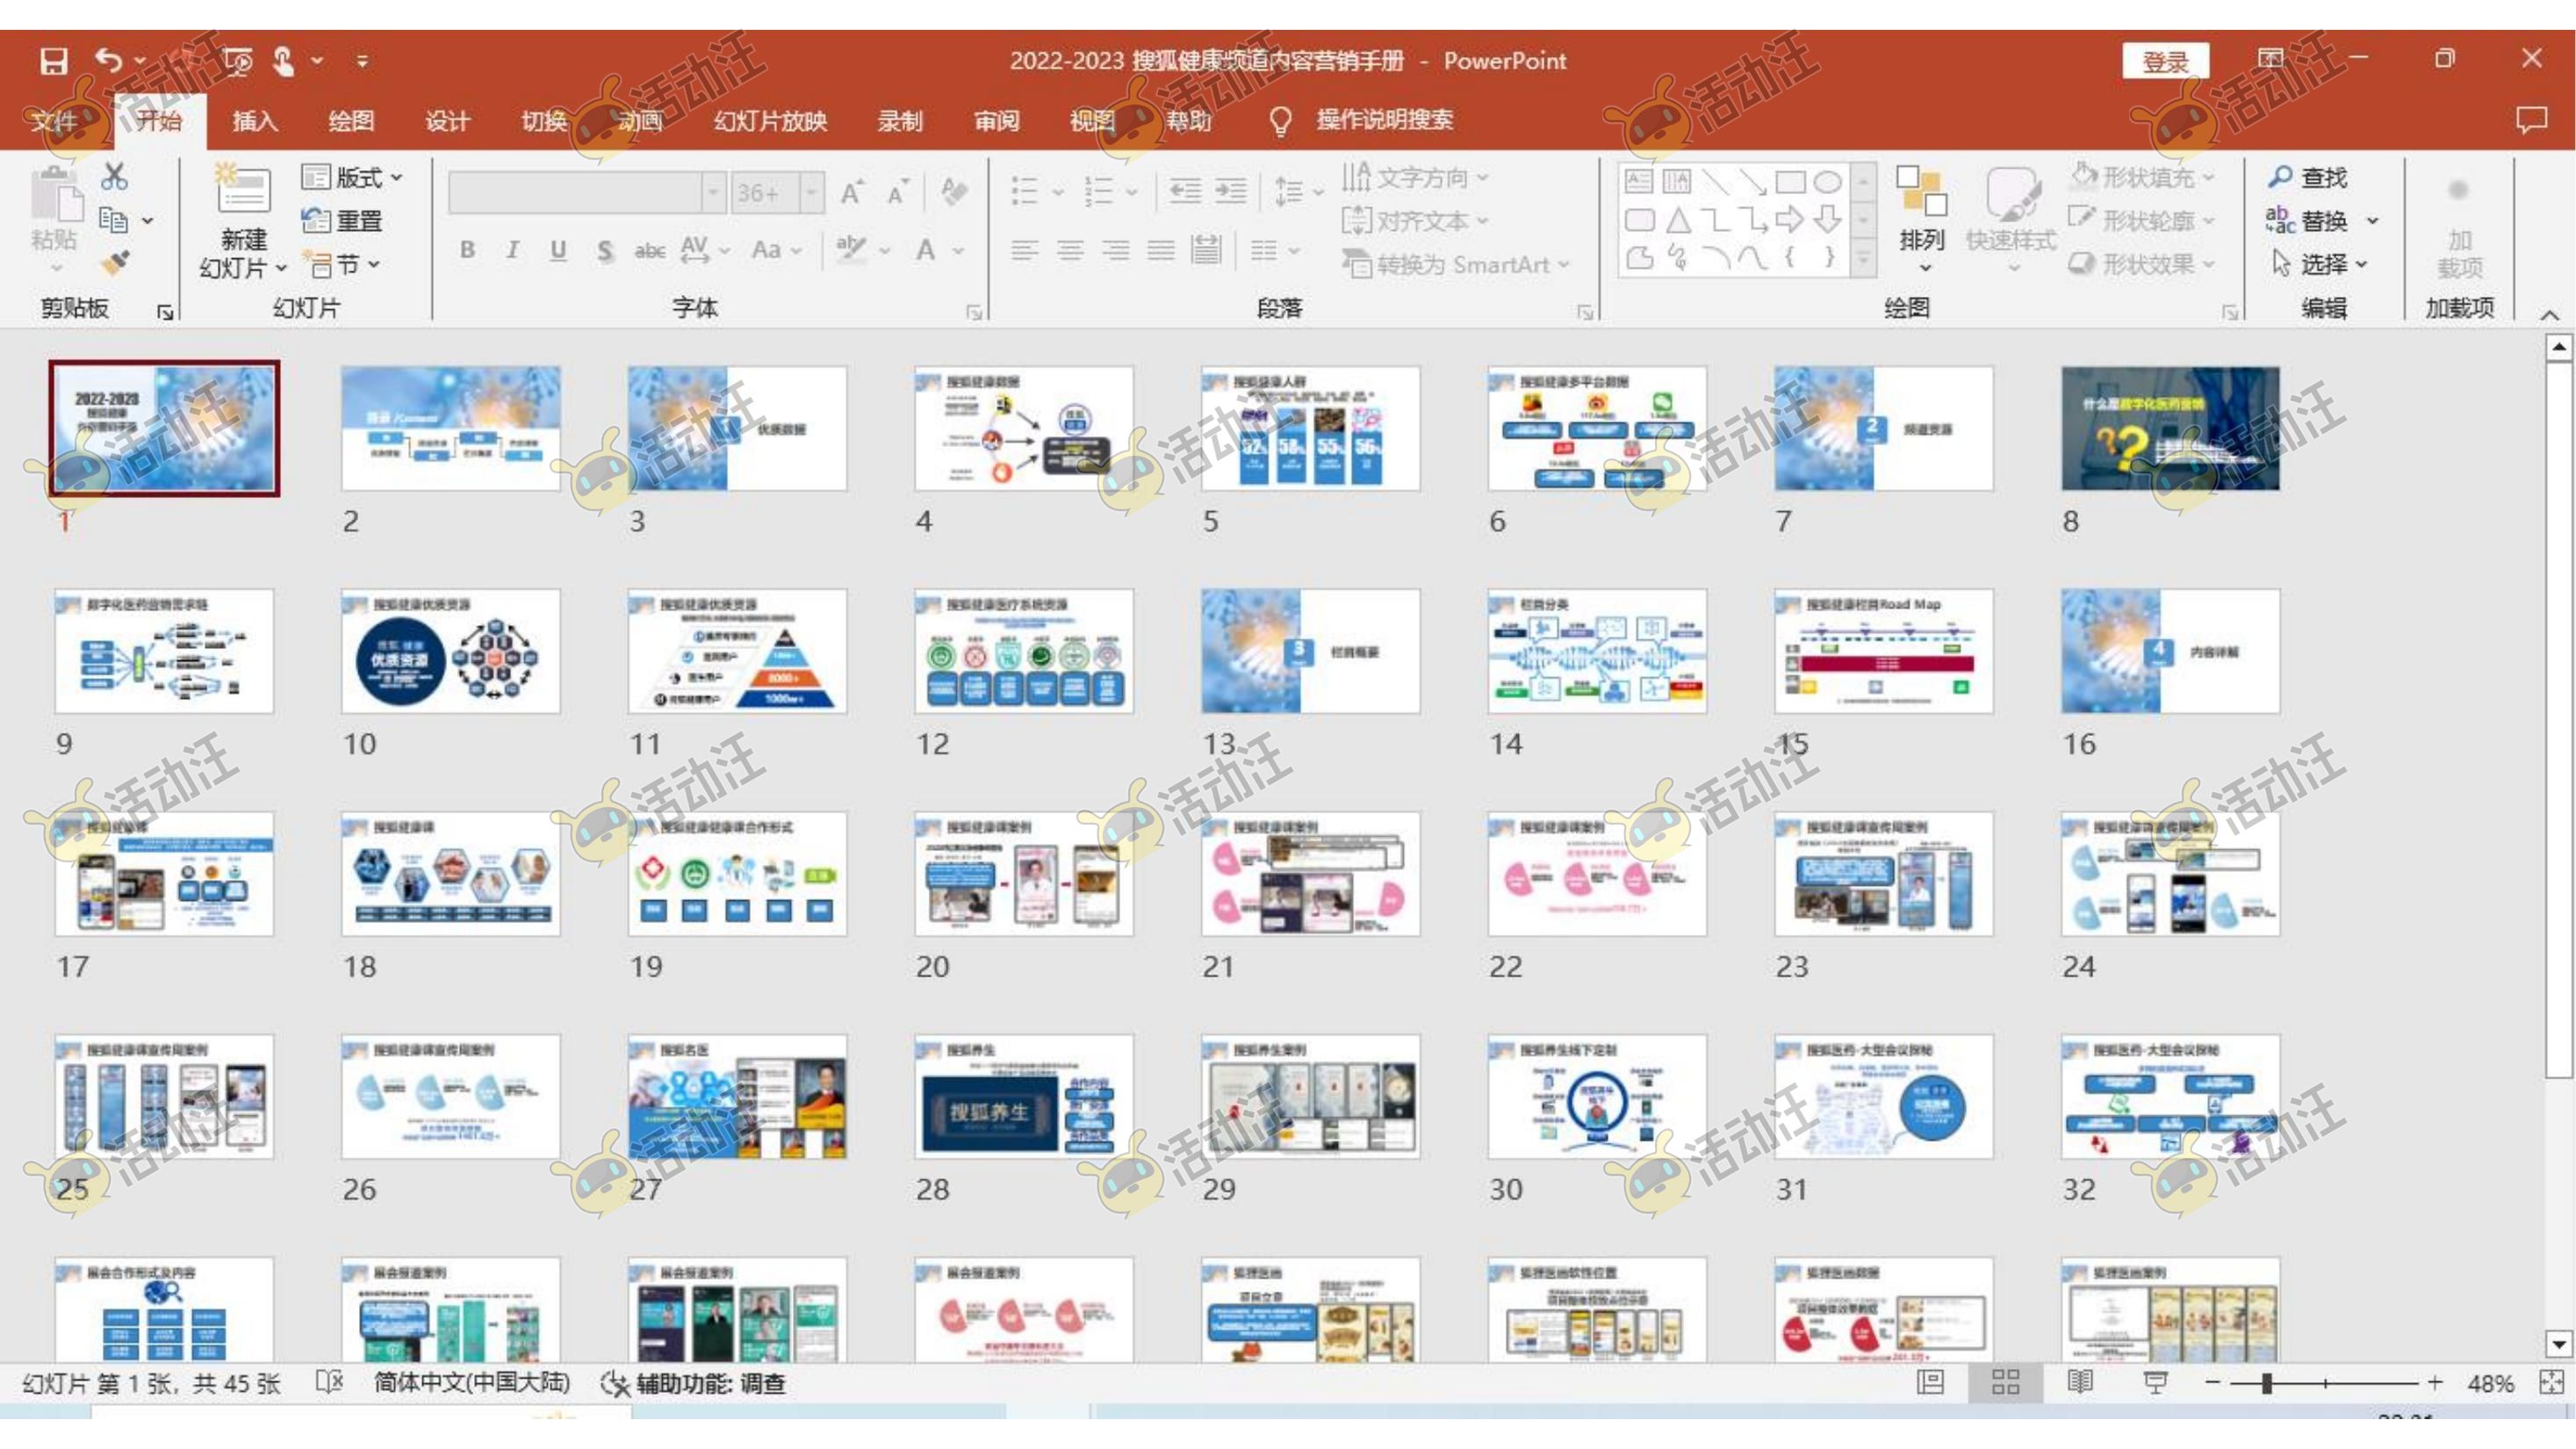Increase font size with the larger A icon

click(851, 192)
